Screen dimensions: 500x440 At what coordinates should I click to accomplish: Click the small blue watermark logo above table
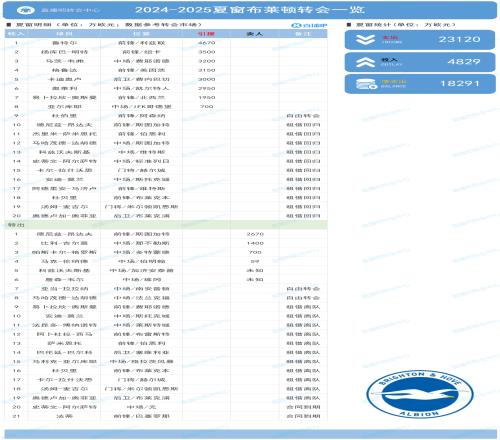tap(309, 25)
